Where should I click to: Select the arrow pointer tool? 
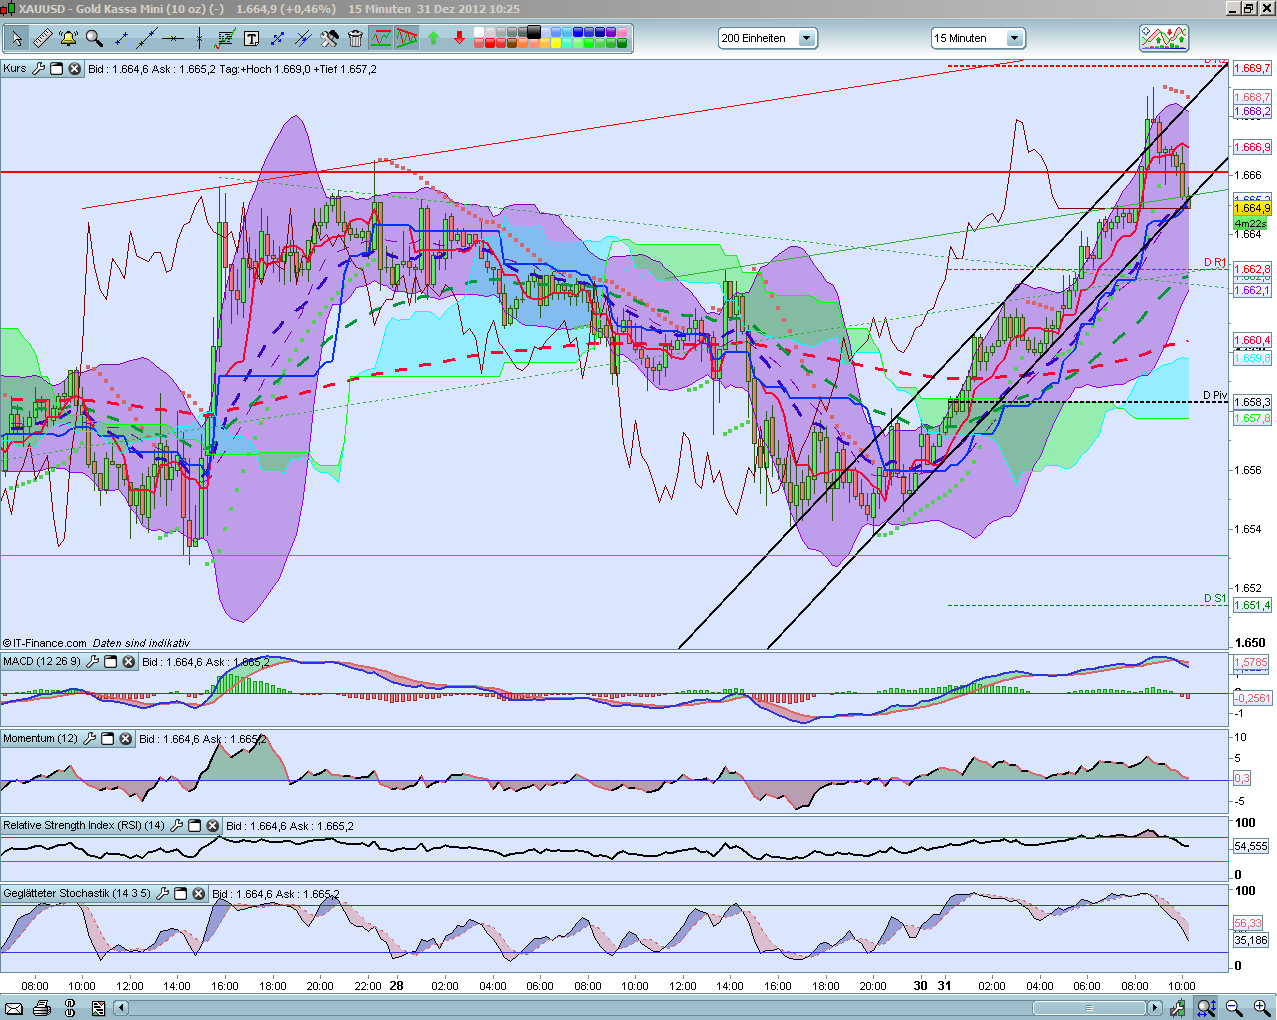point(17,39)
